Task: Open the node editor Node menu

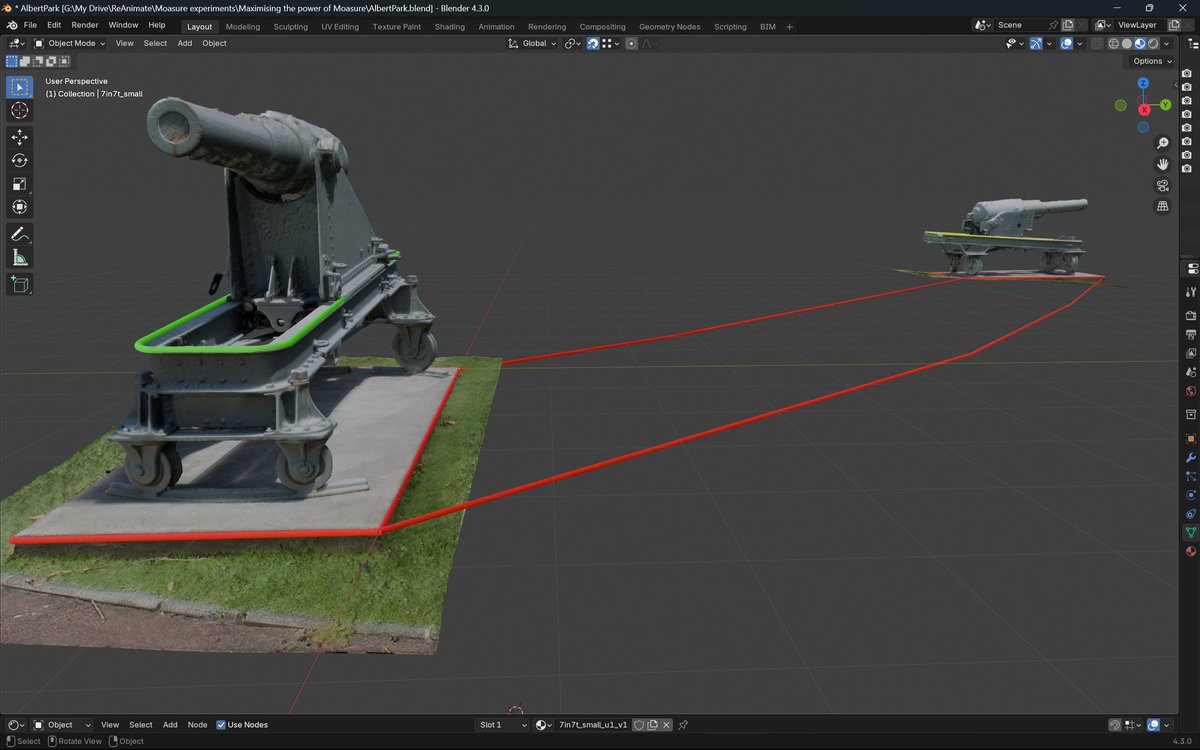Action: tap(197, 725)
